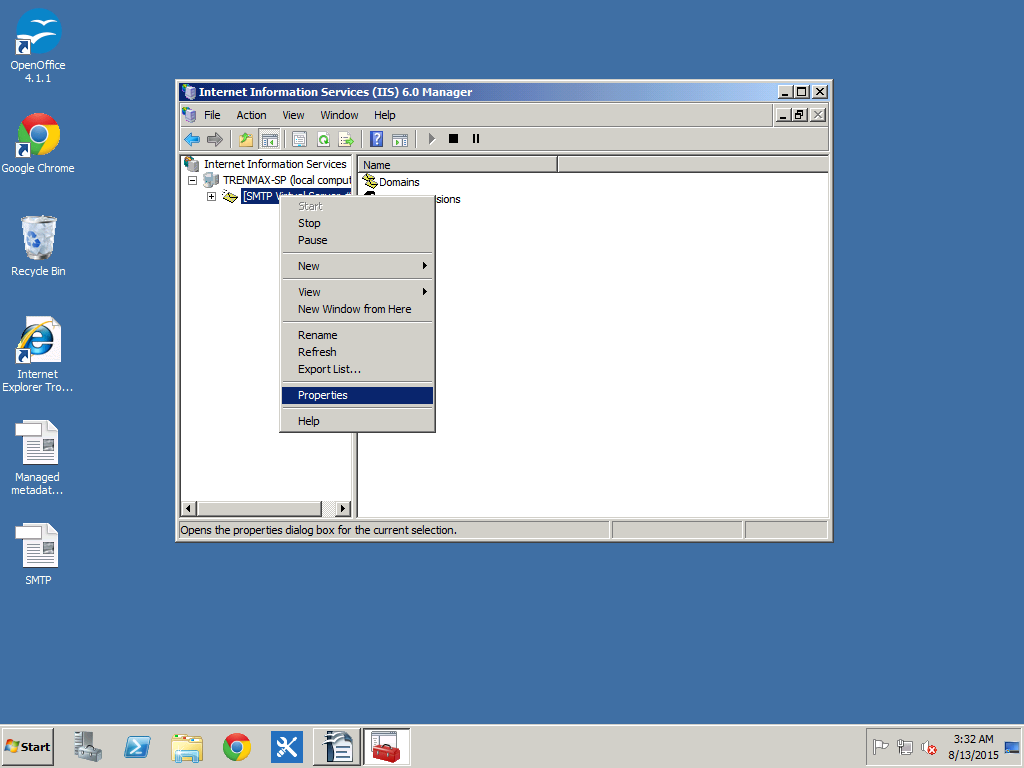Open the Window menu
Viewport: 1024px width, 768px height.
[339, 115]
